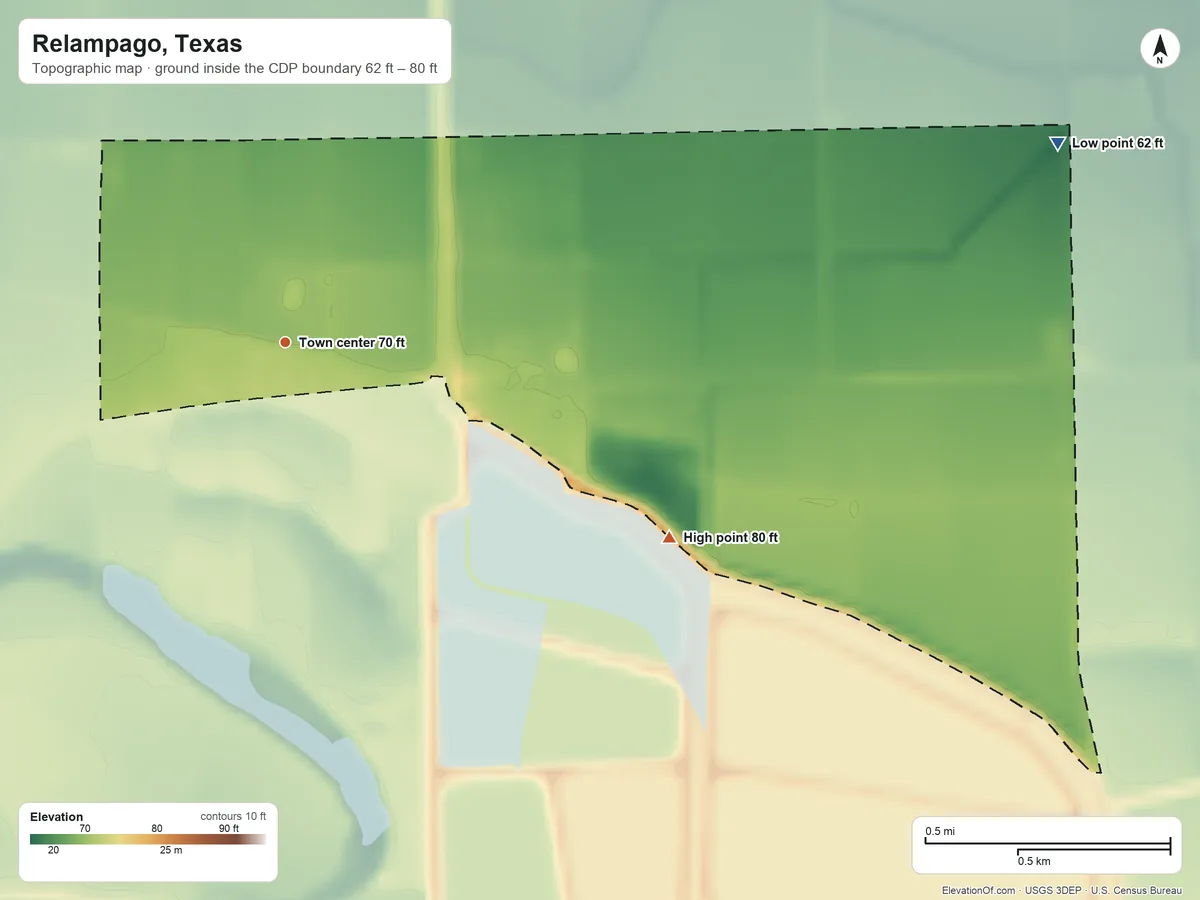
Task: Click the '0.5 mi' scale bar label
Action: (x=940, y=832)
